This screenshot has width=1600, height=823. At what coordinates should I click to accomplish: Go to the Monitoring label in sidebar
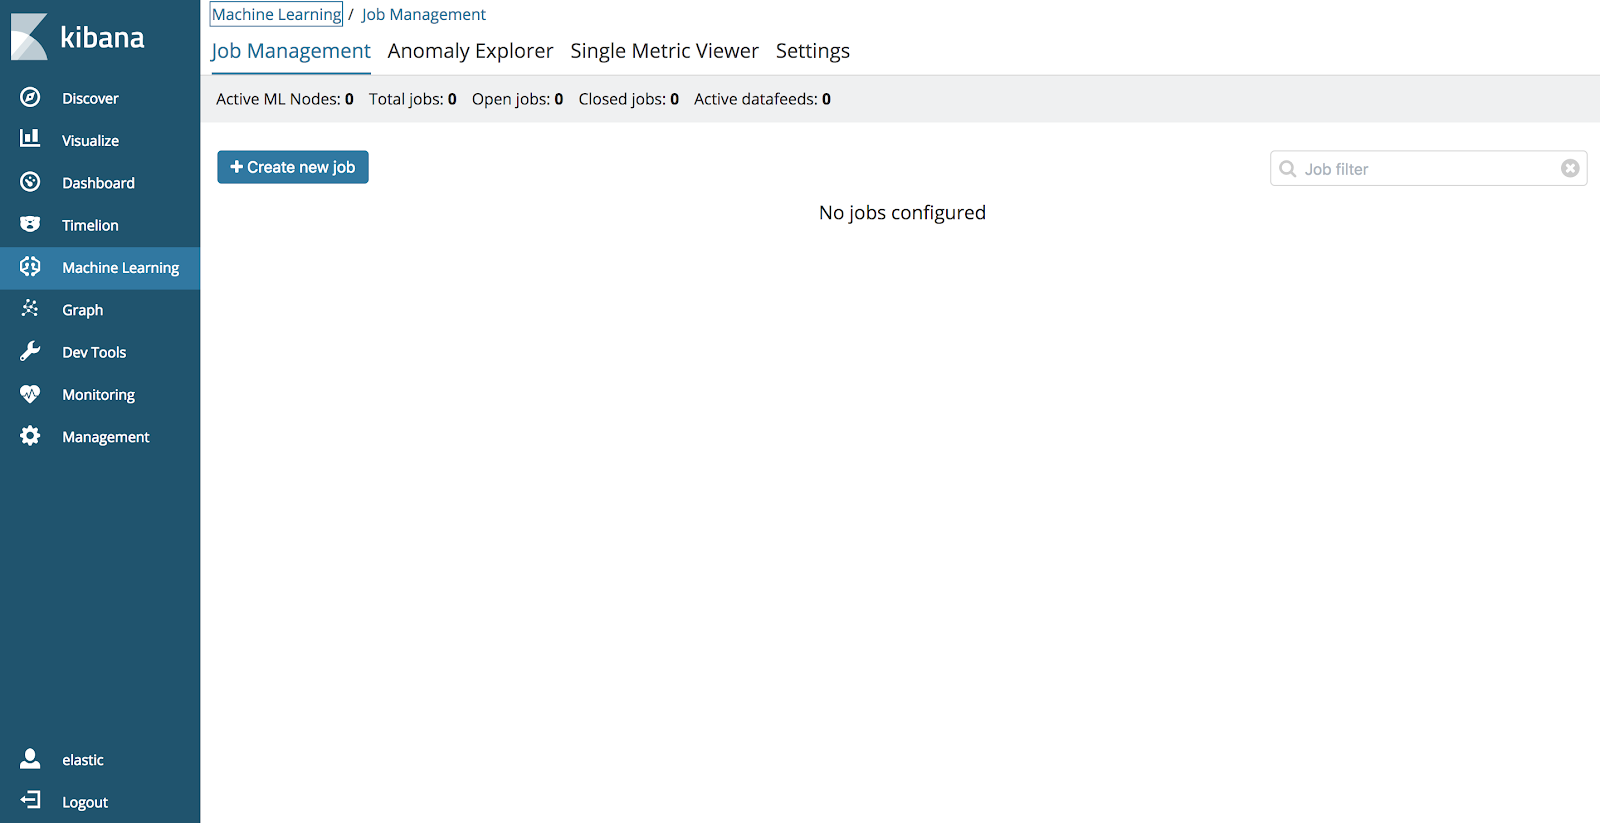point(98,395)
